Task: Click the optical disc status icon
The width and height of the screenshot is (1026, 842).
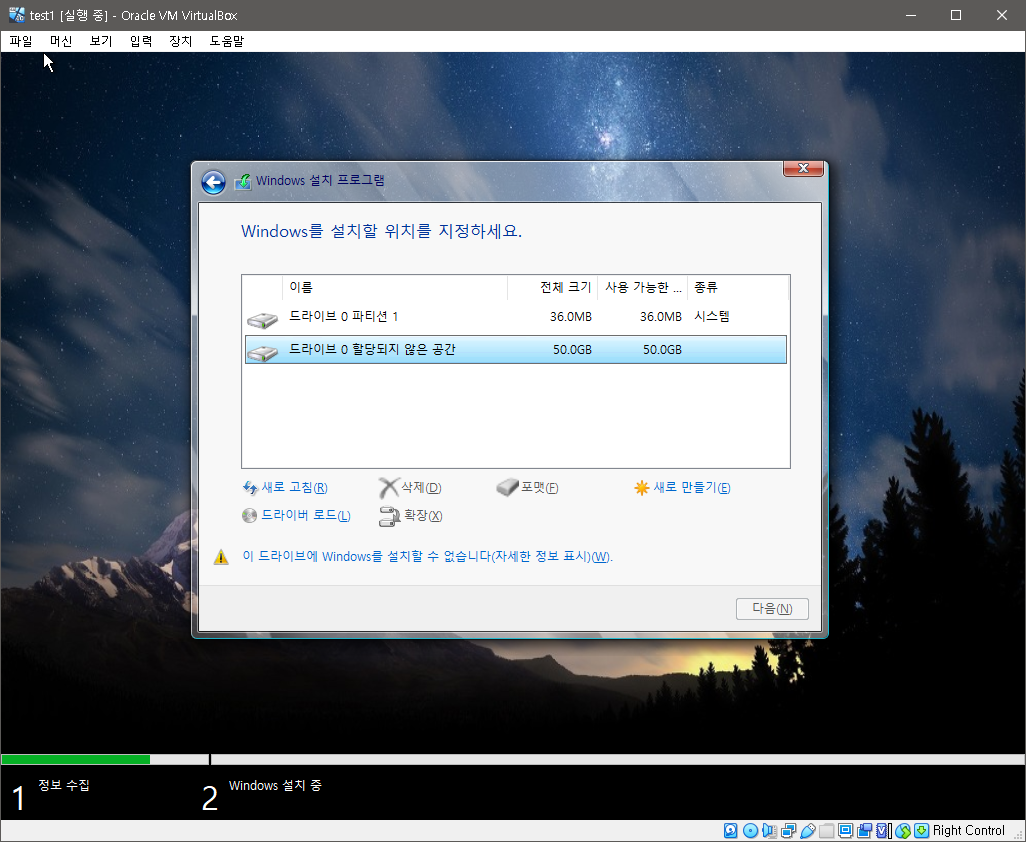Action: pyautogui.click(x=751, y=830)
